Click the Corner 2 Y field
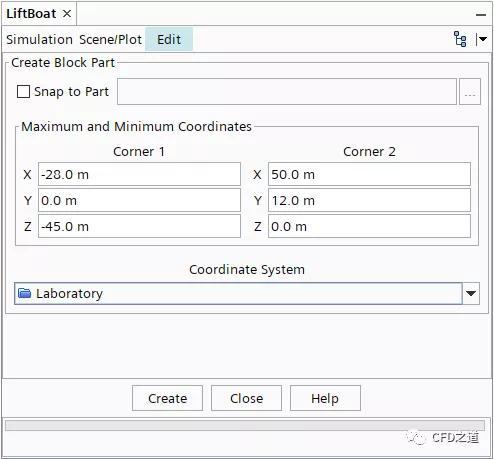Viewport: 494px width, 459px height. point(369,200)
